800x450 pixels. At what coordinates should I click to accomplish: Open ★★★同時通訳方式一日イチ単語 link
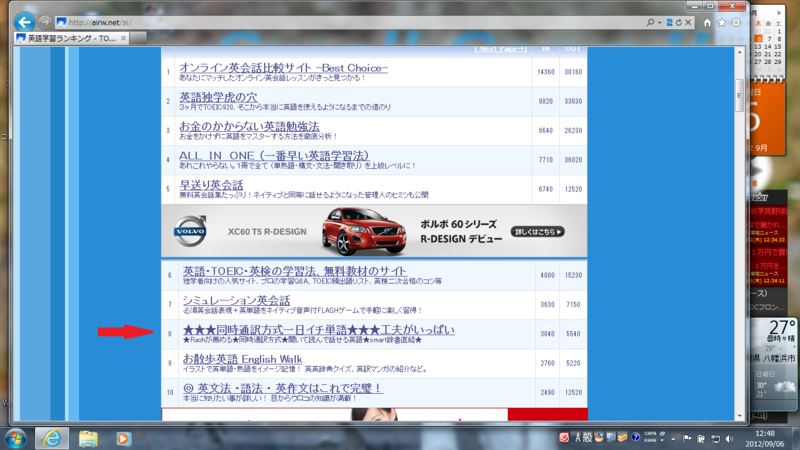(x=318, y=330)
